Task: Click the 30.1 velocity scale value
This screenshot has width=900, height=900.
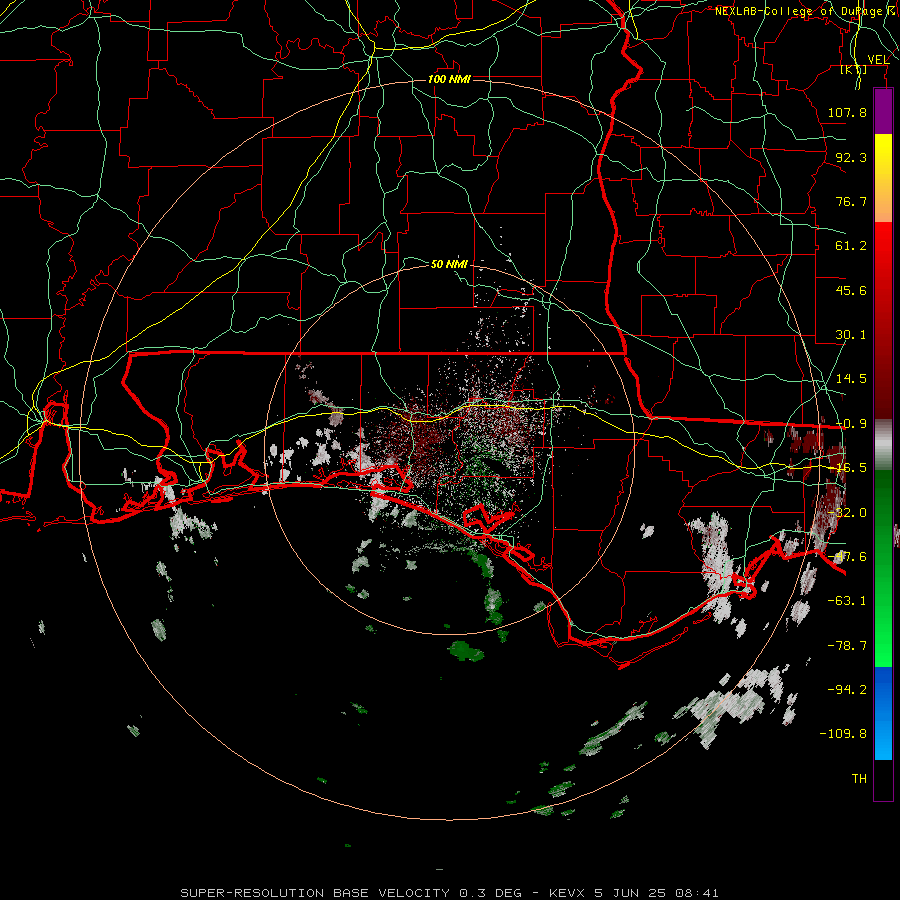Action: click(851, 335)
